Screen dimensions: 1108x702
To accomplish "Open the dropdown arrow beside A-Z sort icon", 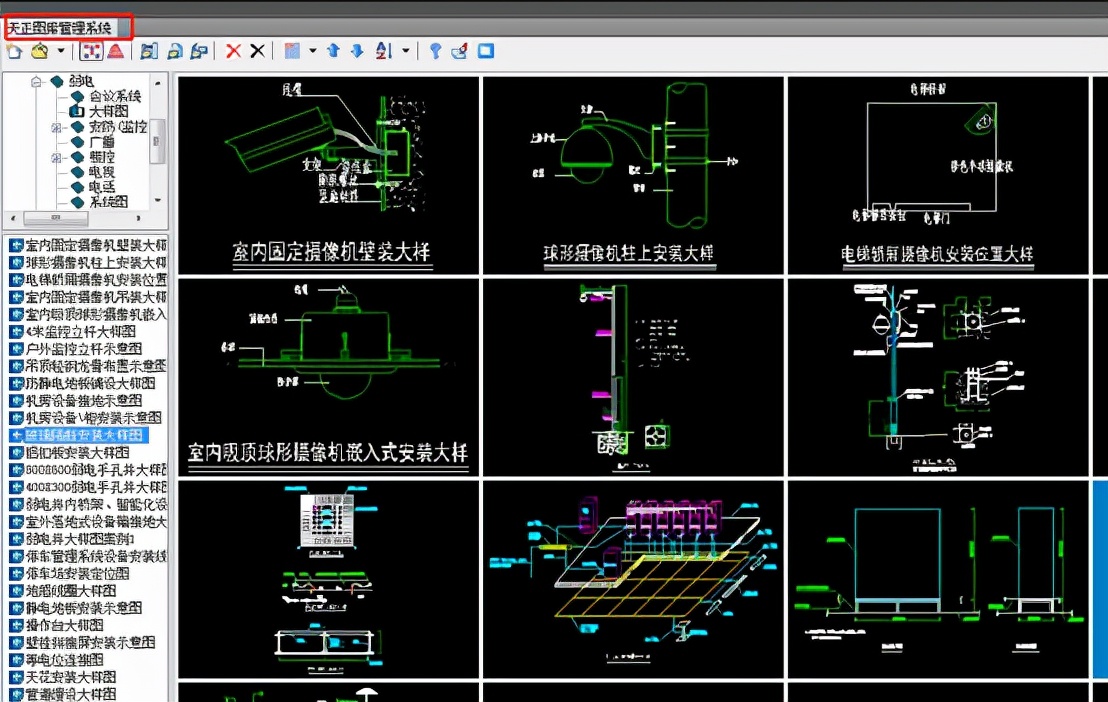I will (405, 51).
